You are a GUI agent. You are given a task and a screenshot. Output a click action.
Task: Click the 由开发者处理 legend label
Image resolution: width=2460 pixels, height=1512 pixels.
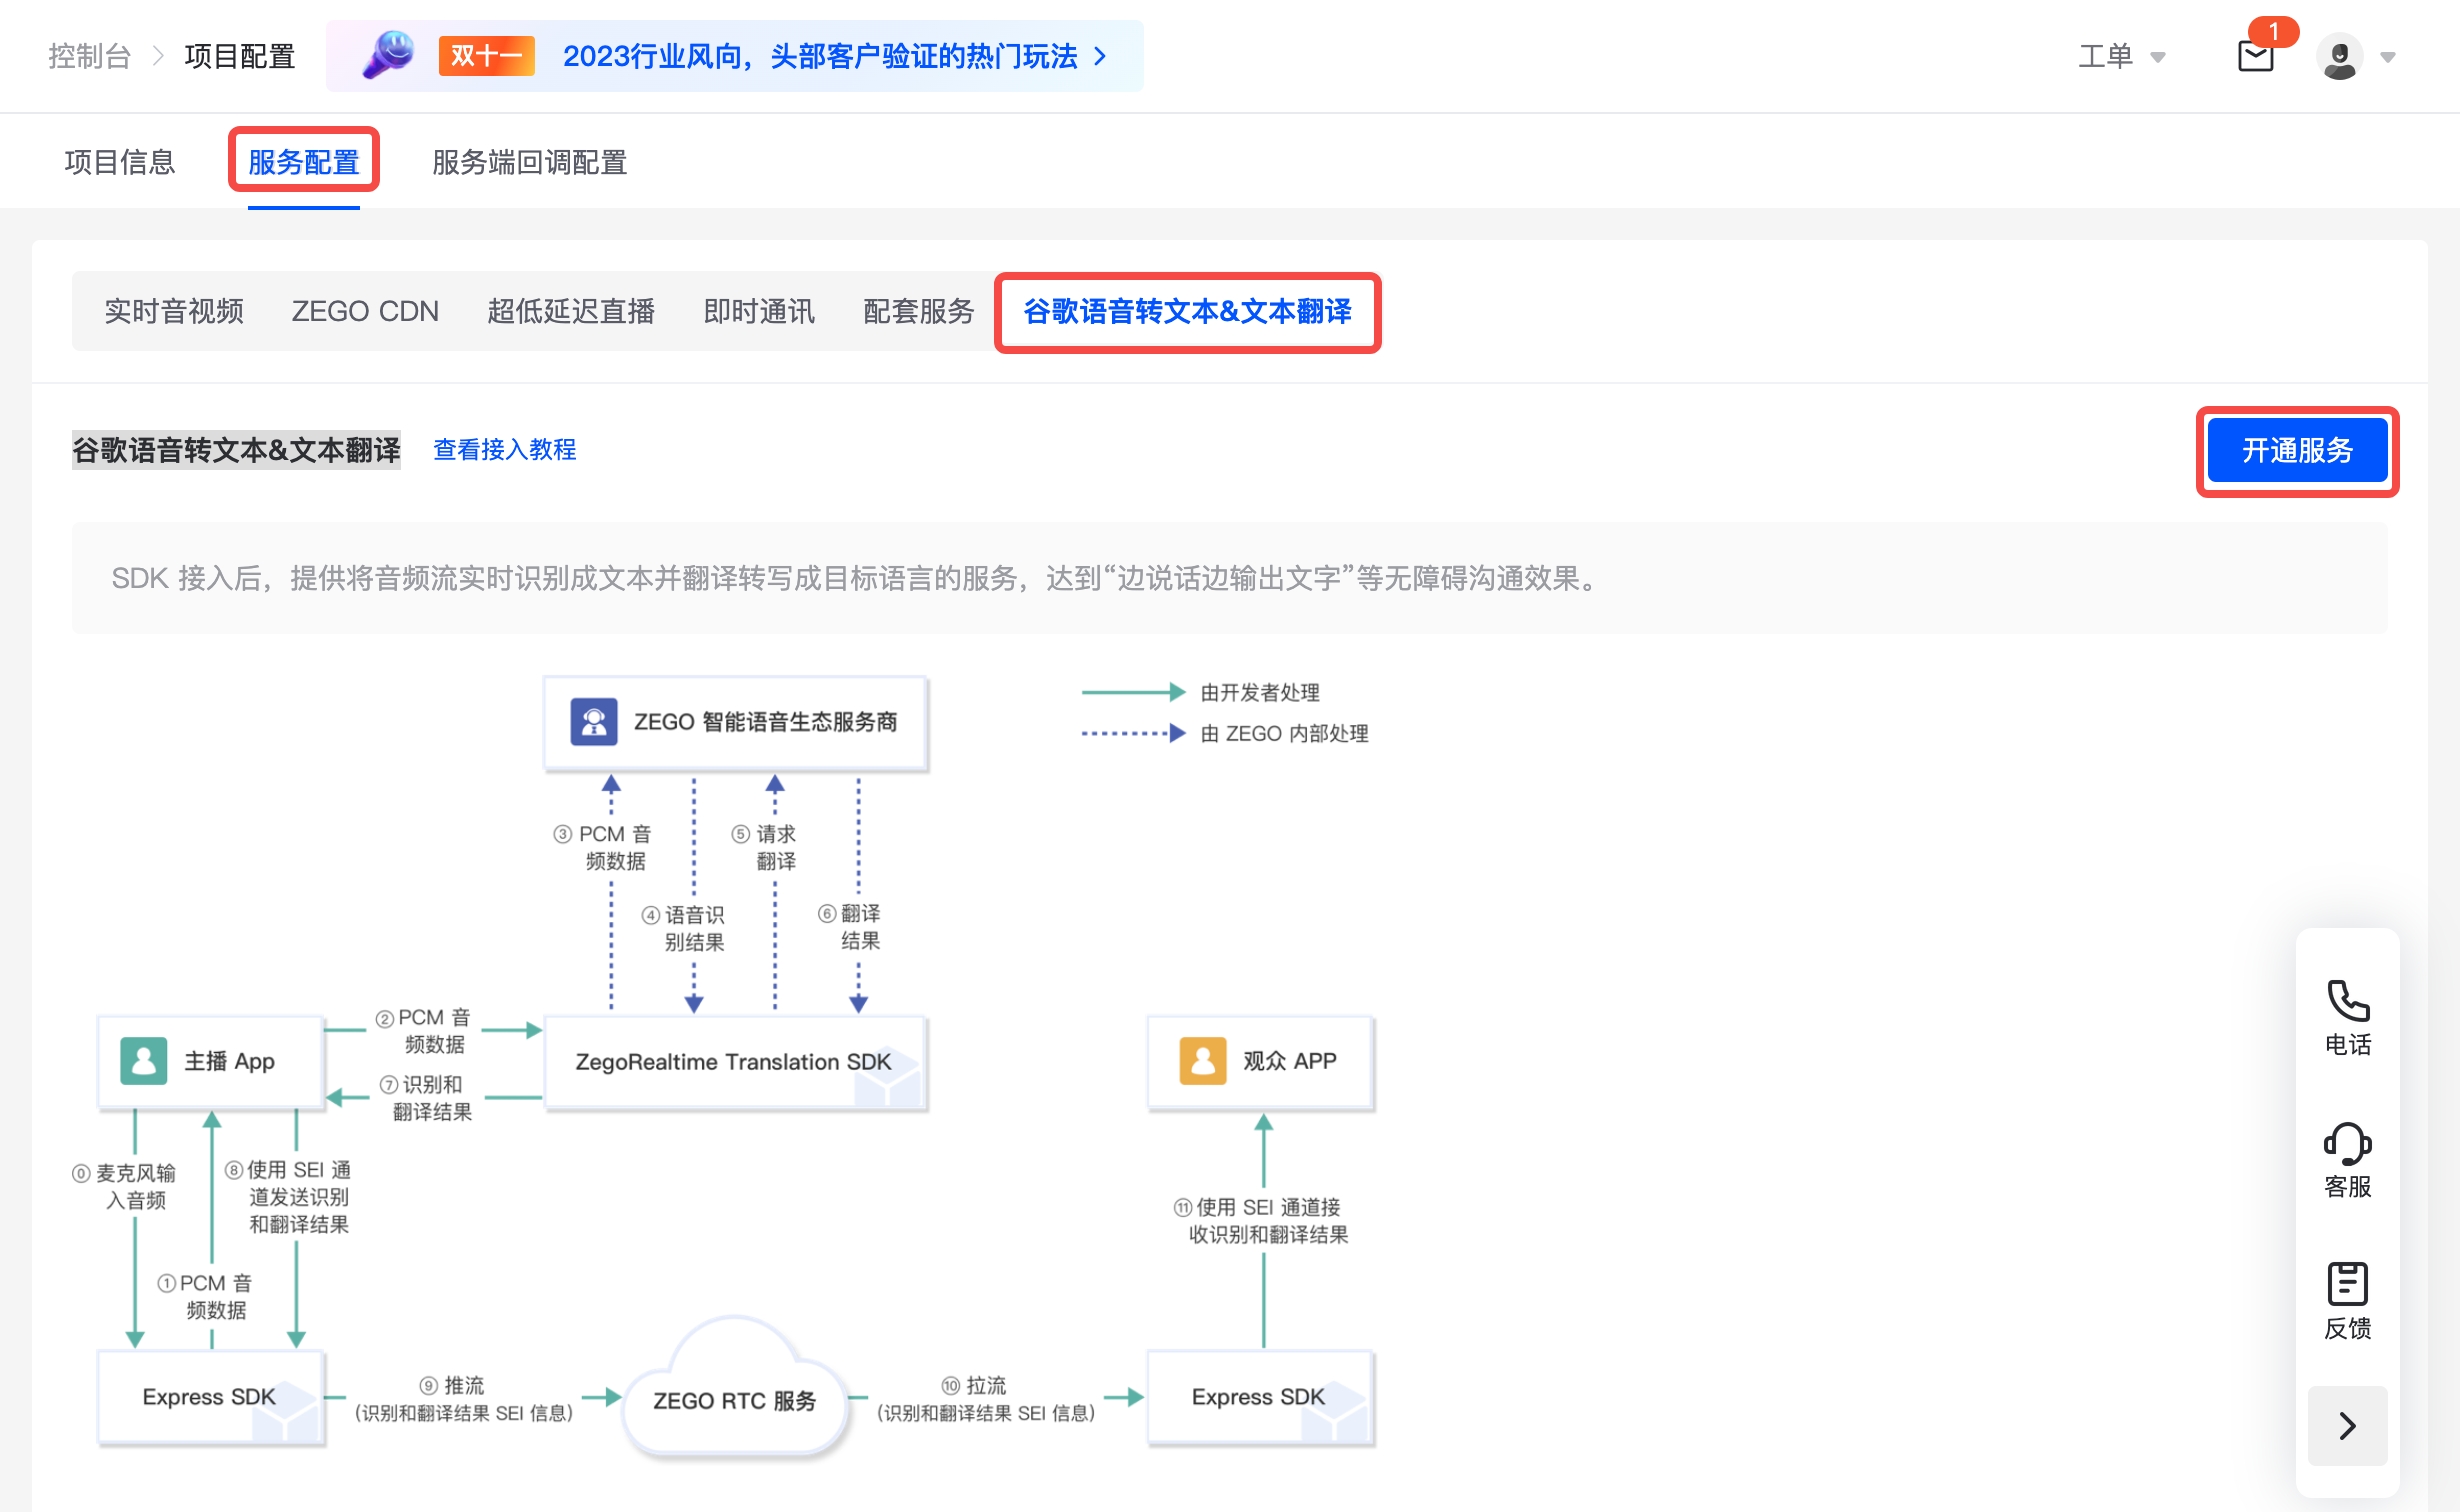coord(1260,692)
